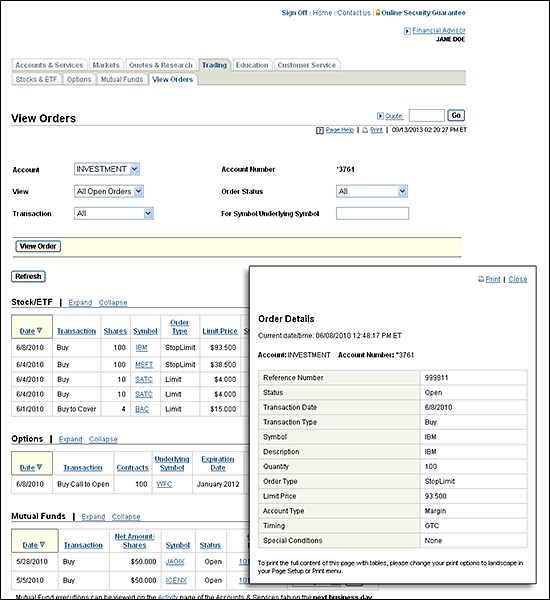The height and width of the screenshot is (600, 550).
Task: Click the View Order button
Action: point(38,246)
